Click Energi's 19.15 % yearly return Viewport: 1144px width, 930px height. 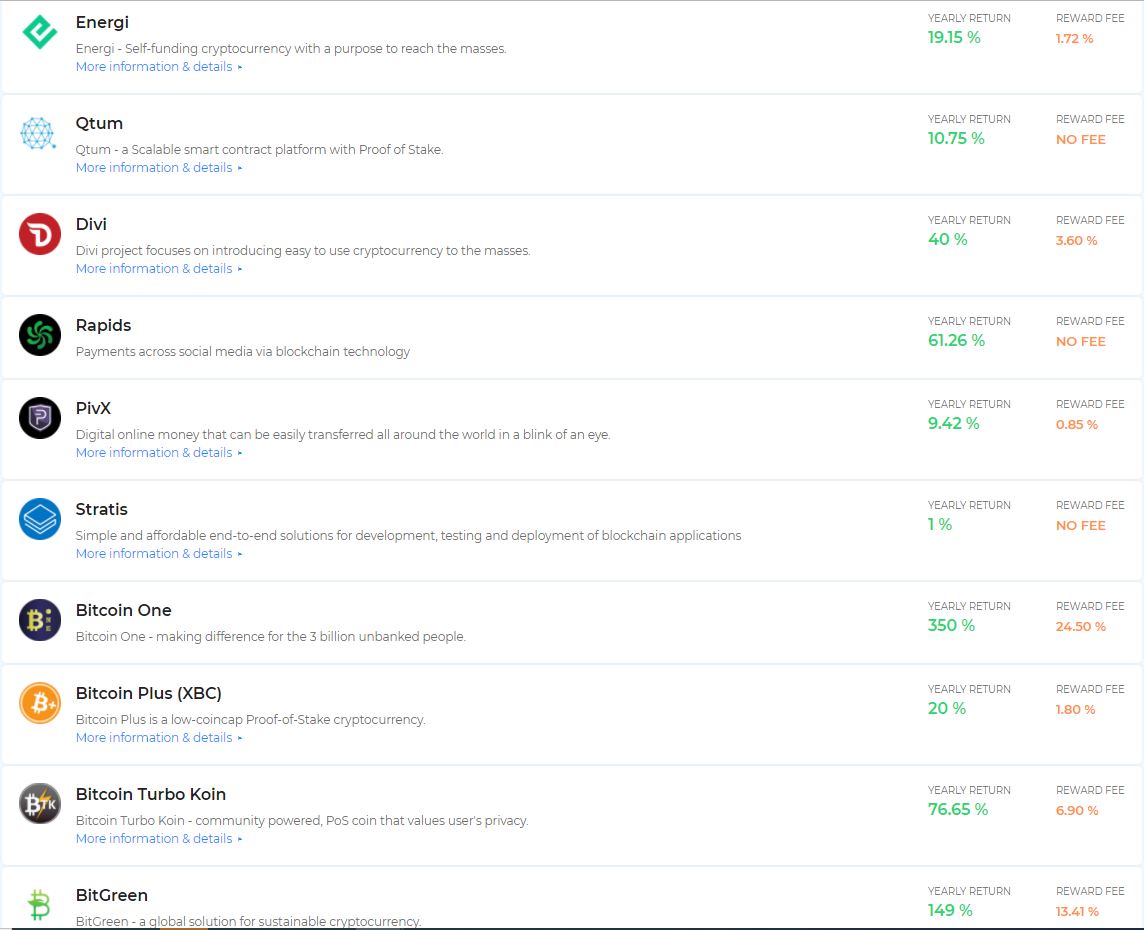(x=954, y=37)
